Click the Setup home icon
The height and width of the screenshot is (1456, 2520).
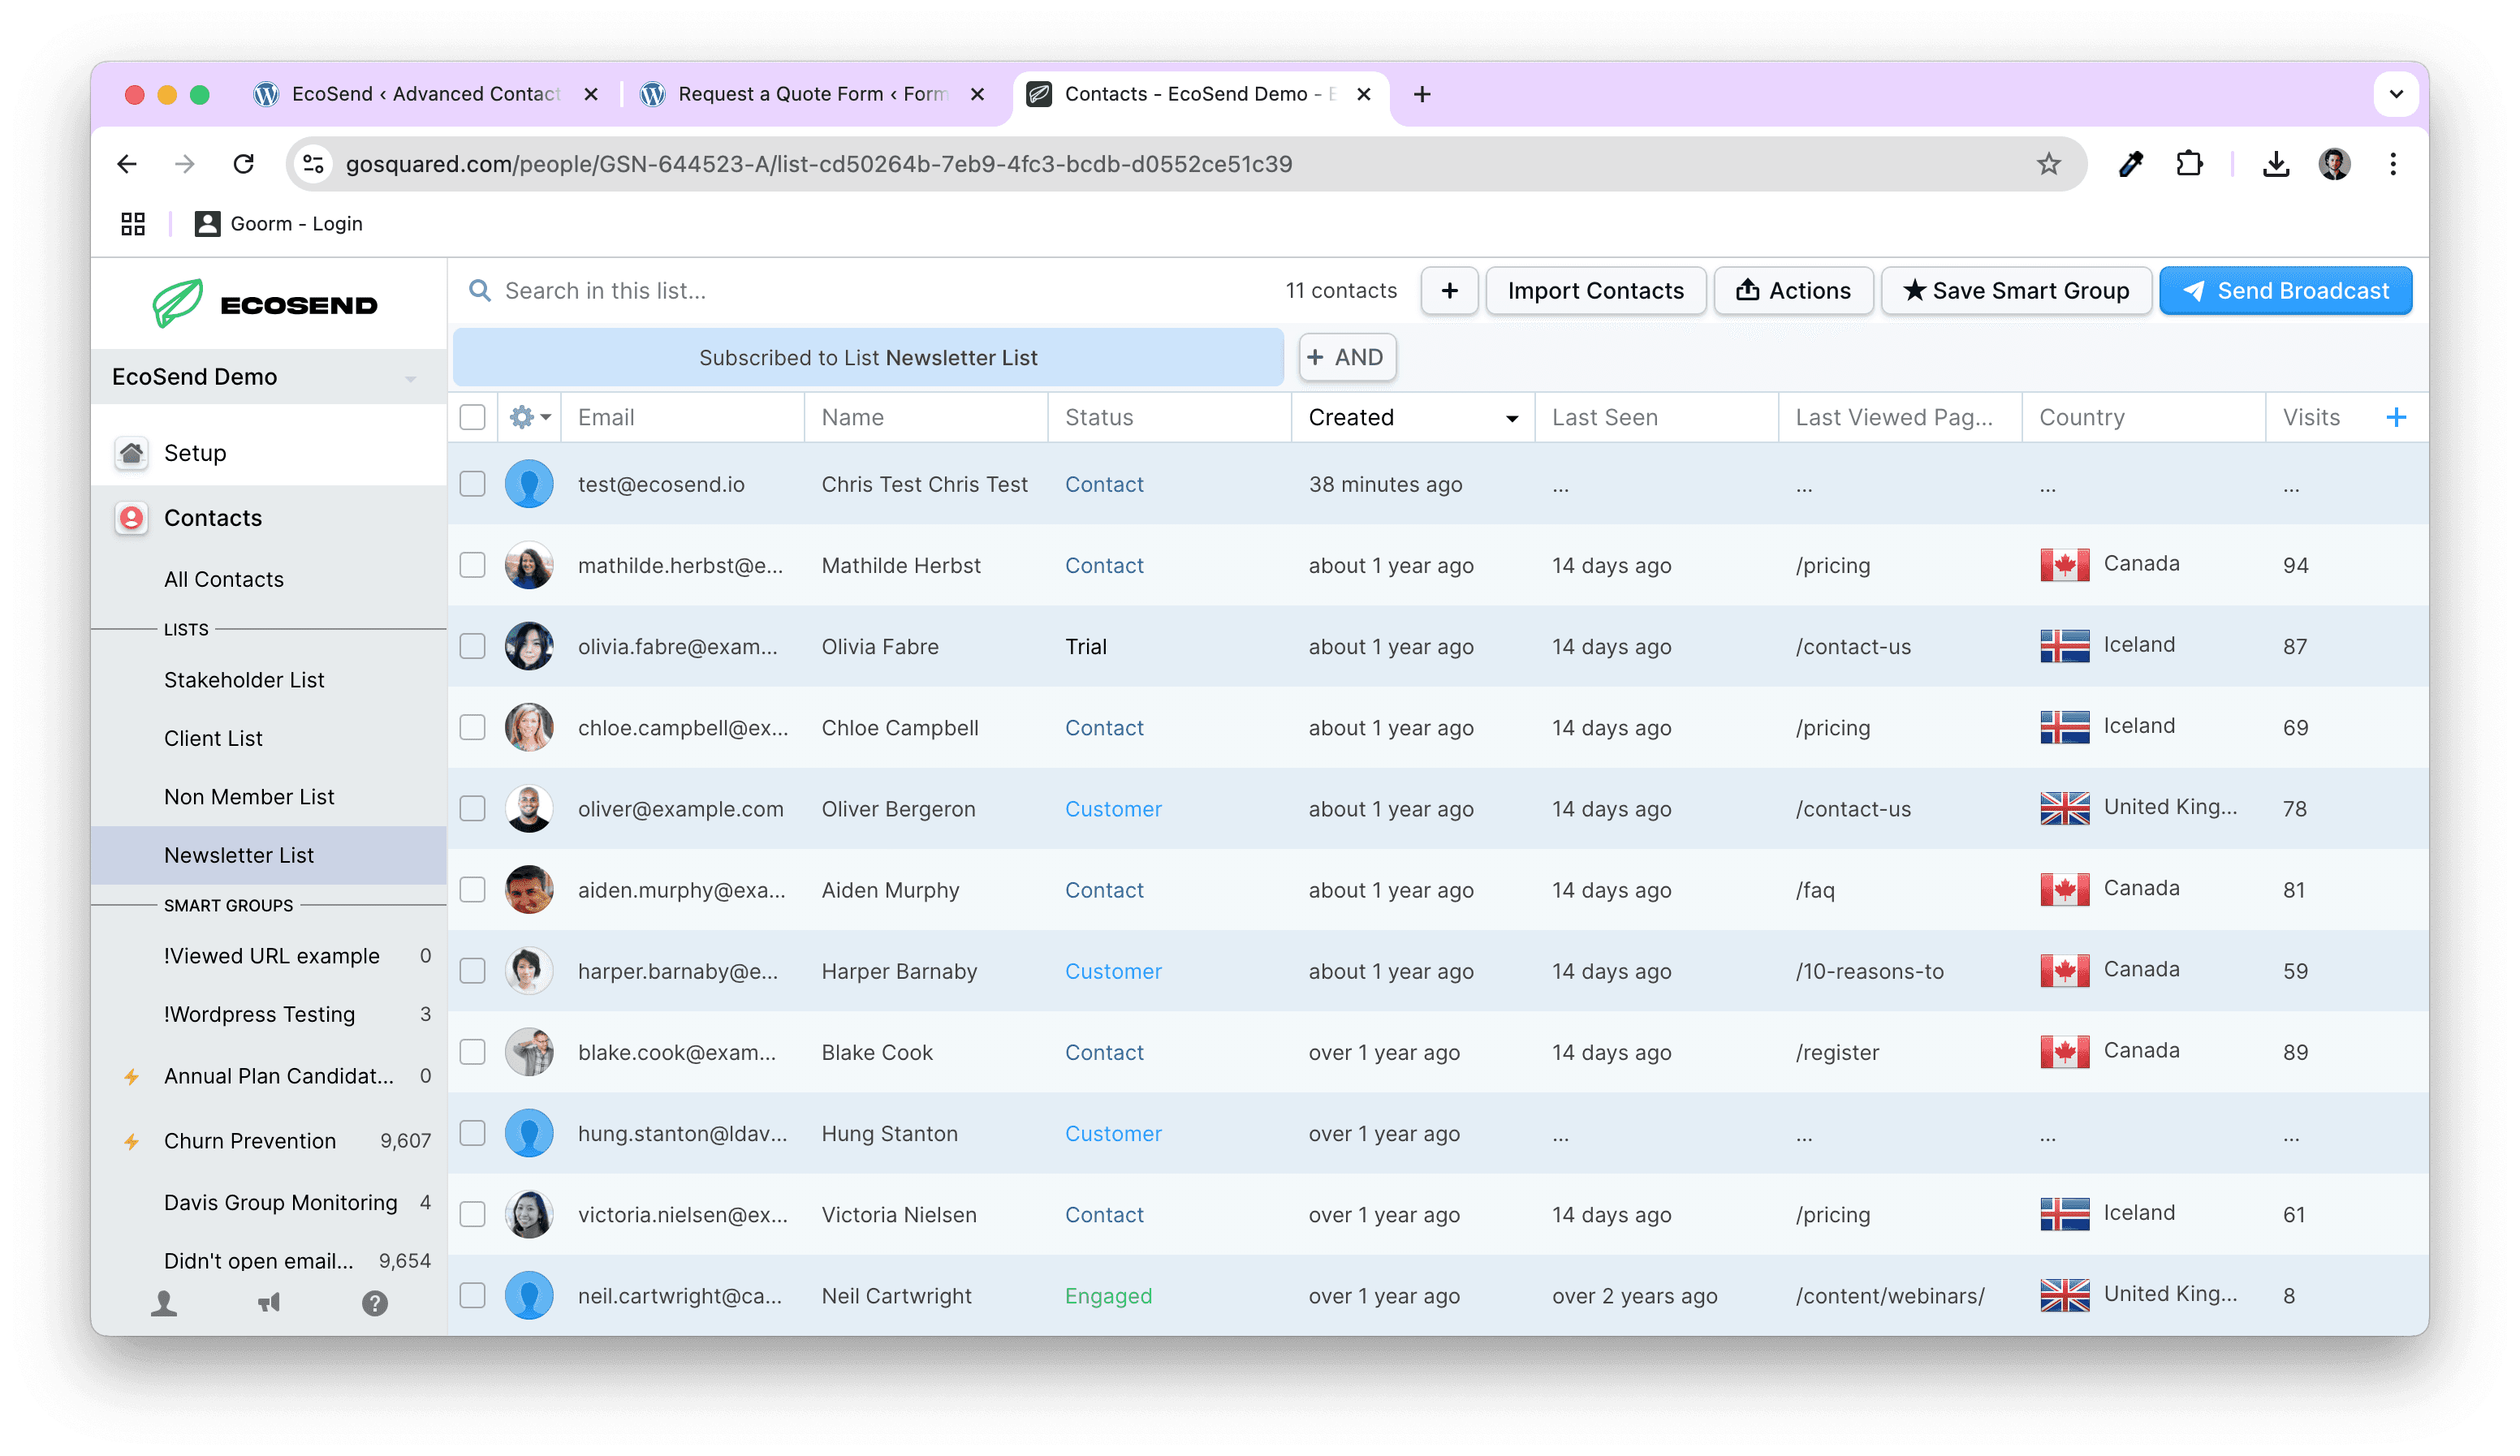131,453
